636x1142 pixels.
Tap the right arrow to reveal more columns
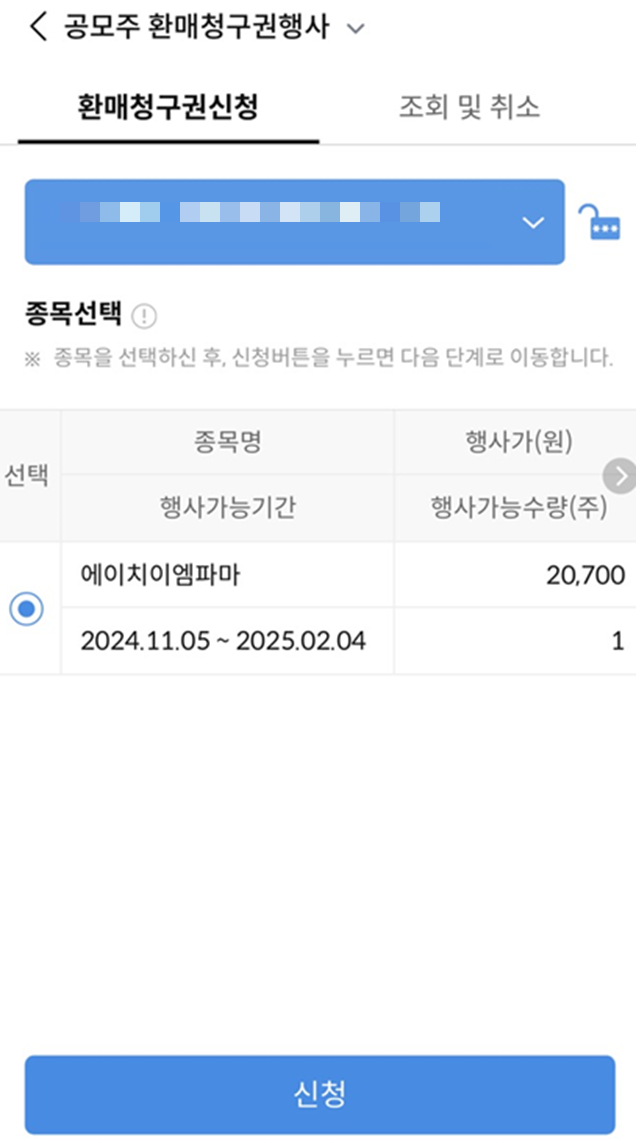620,476
